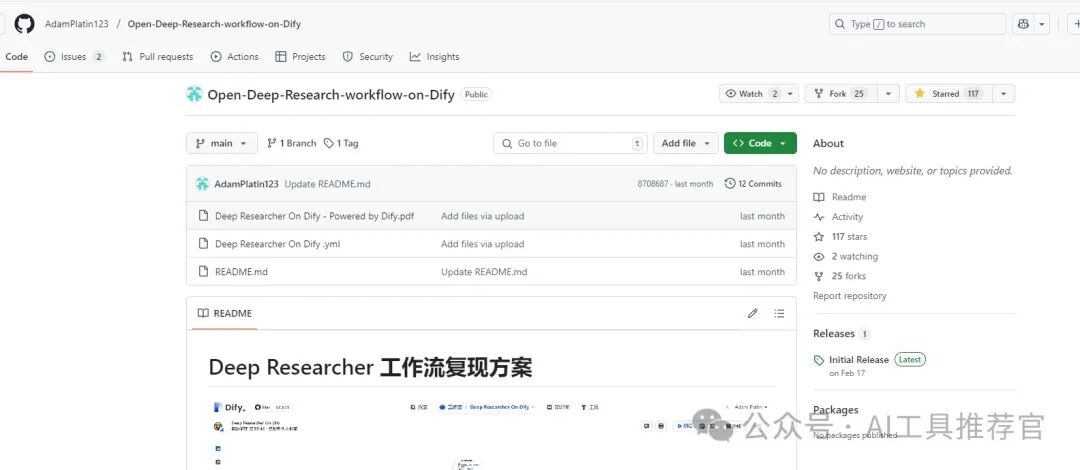Open Deep Researcher On Dify .yml file
The width and height of the screenshot is (1080, 470).
tap(278, 244)
